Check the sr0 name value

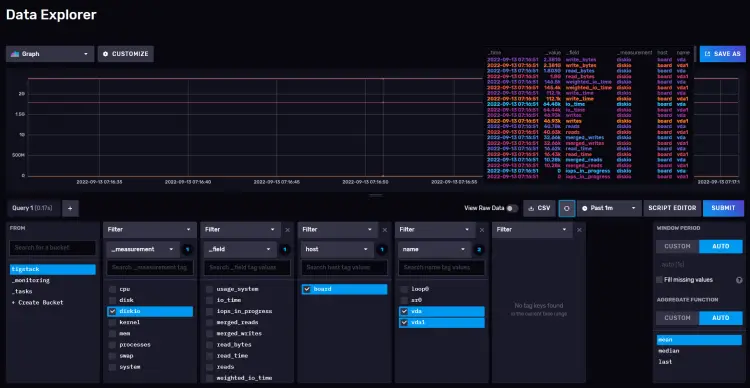[404, 300]
